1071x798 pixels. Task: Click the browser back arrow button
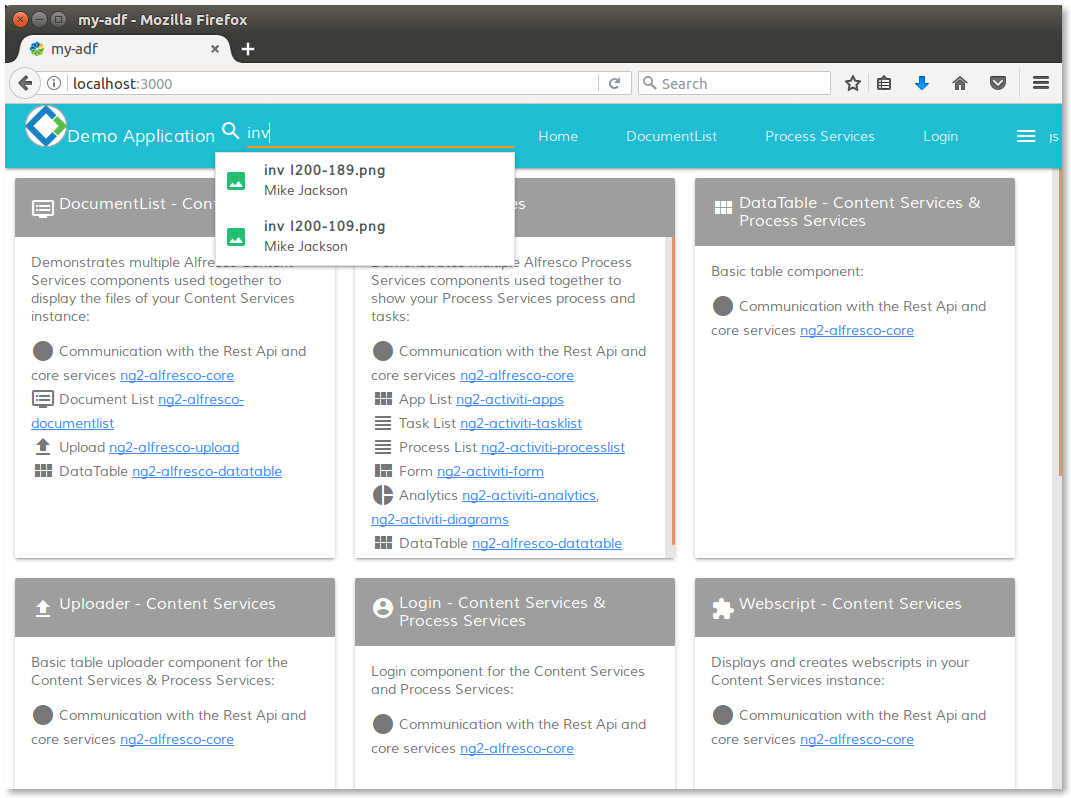pos(25,84)
